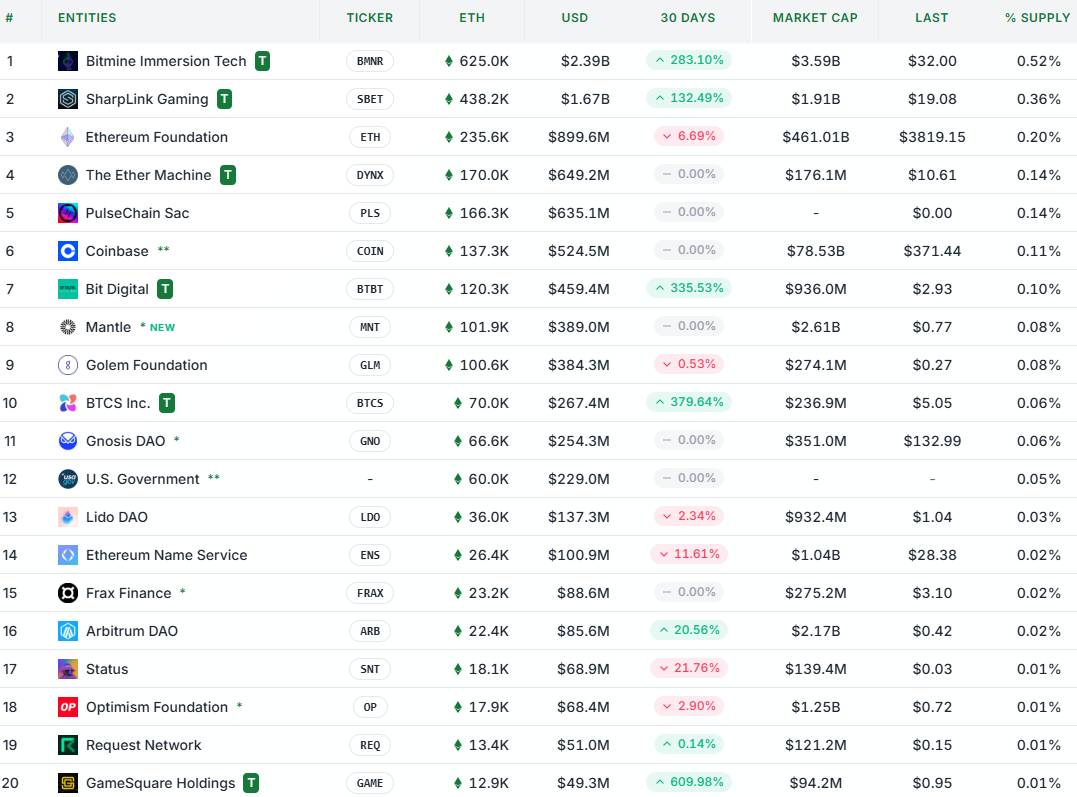Click the Coinbase logo icon
Screen dimensions: 1077x797
67,251
